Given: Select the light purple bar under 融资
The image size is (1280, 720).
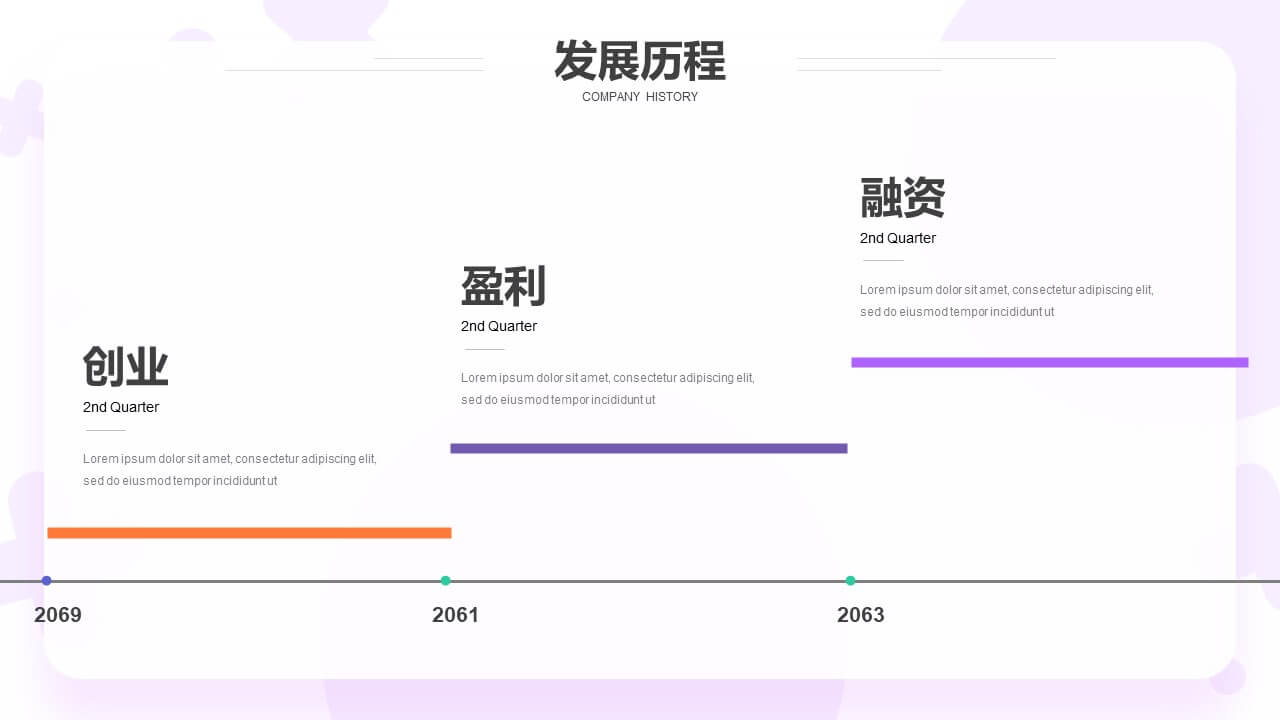Looking at the screenshot, I should [x=1050, y=362].
